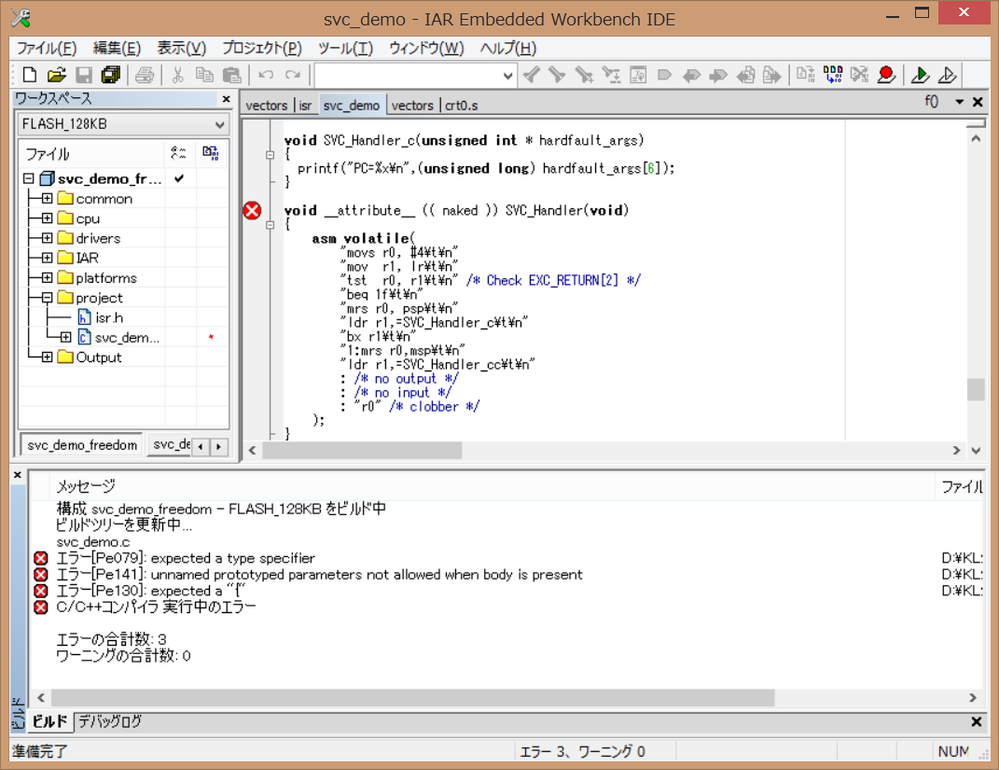This screenshot has height=770, width=999.
Task: Expand the common folder
Action: 47,199
